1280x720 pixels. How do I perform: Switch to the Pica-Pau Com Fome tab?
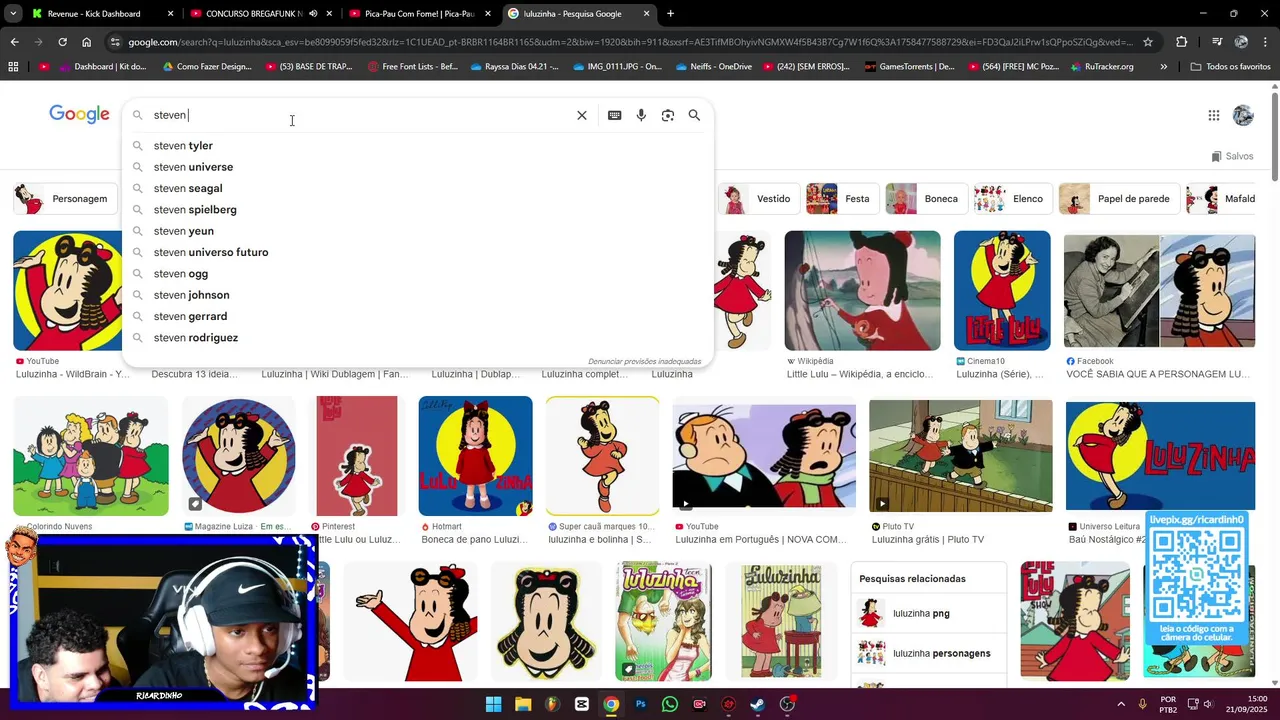click(419, 14)
